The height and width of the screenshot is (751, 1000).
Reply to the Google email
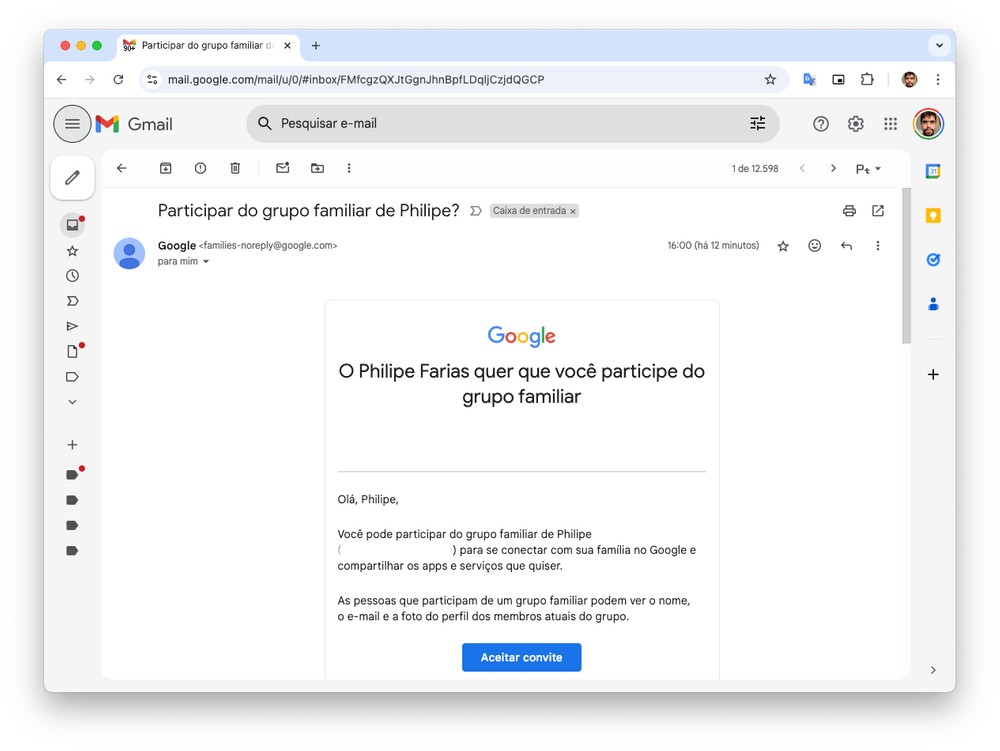point(846,246)
